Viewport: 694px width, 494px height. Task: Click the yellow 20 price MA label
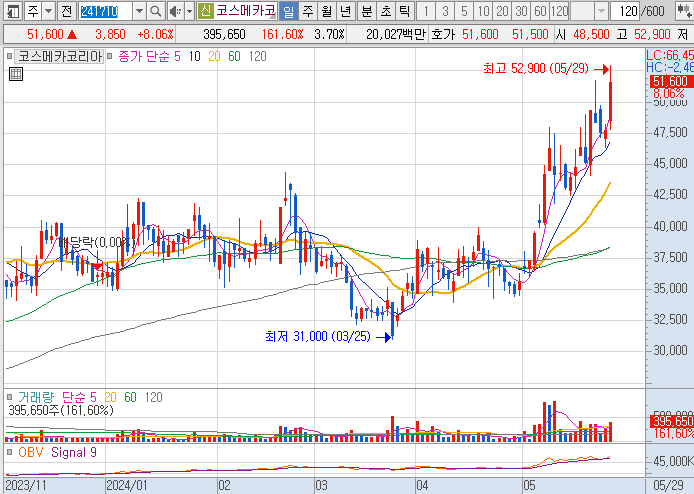[214, 56]
